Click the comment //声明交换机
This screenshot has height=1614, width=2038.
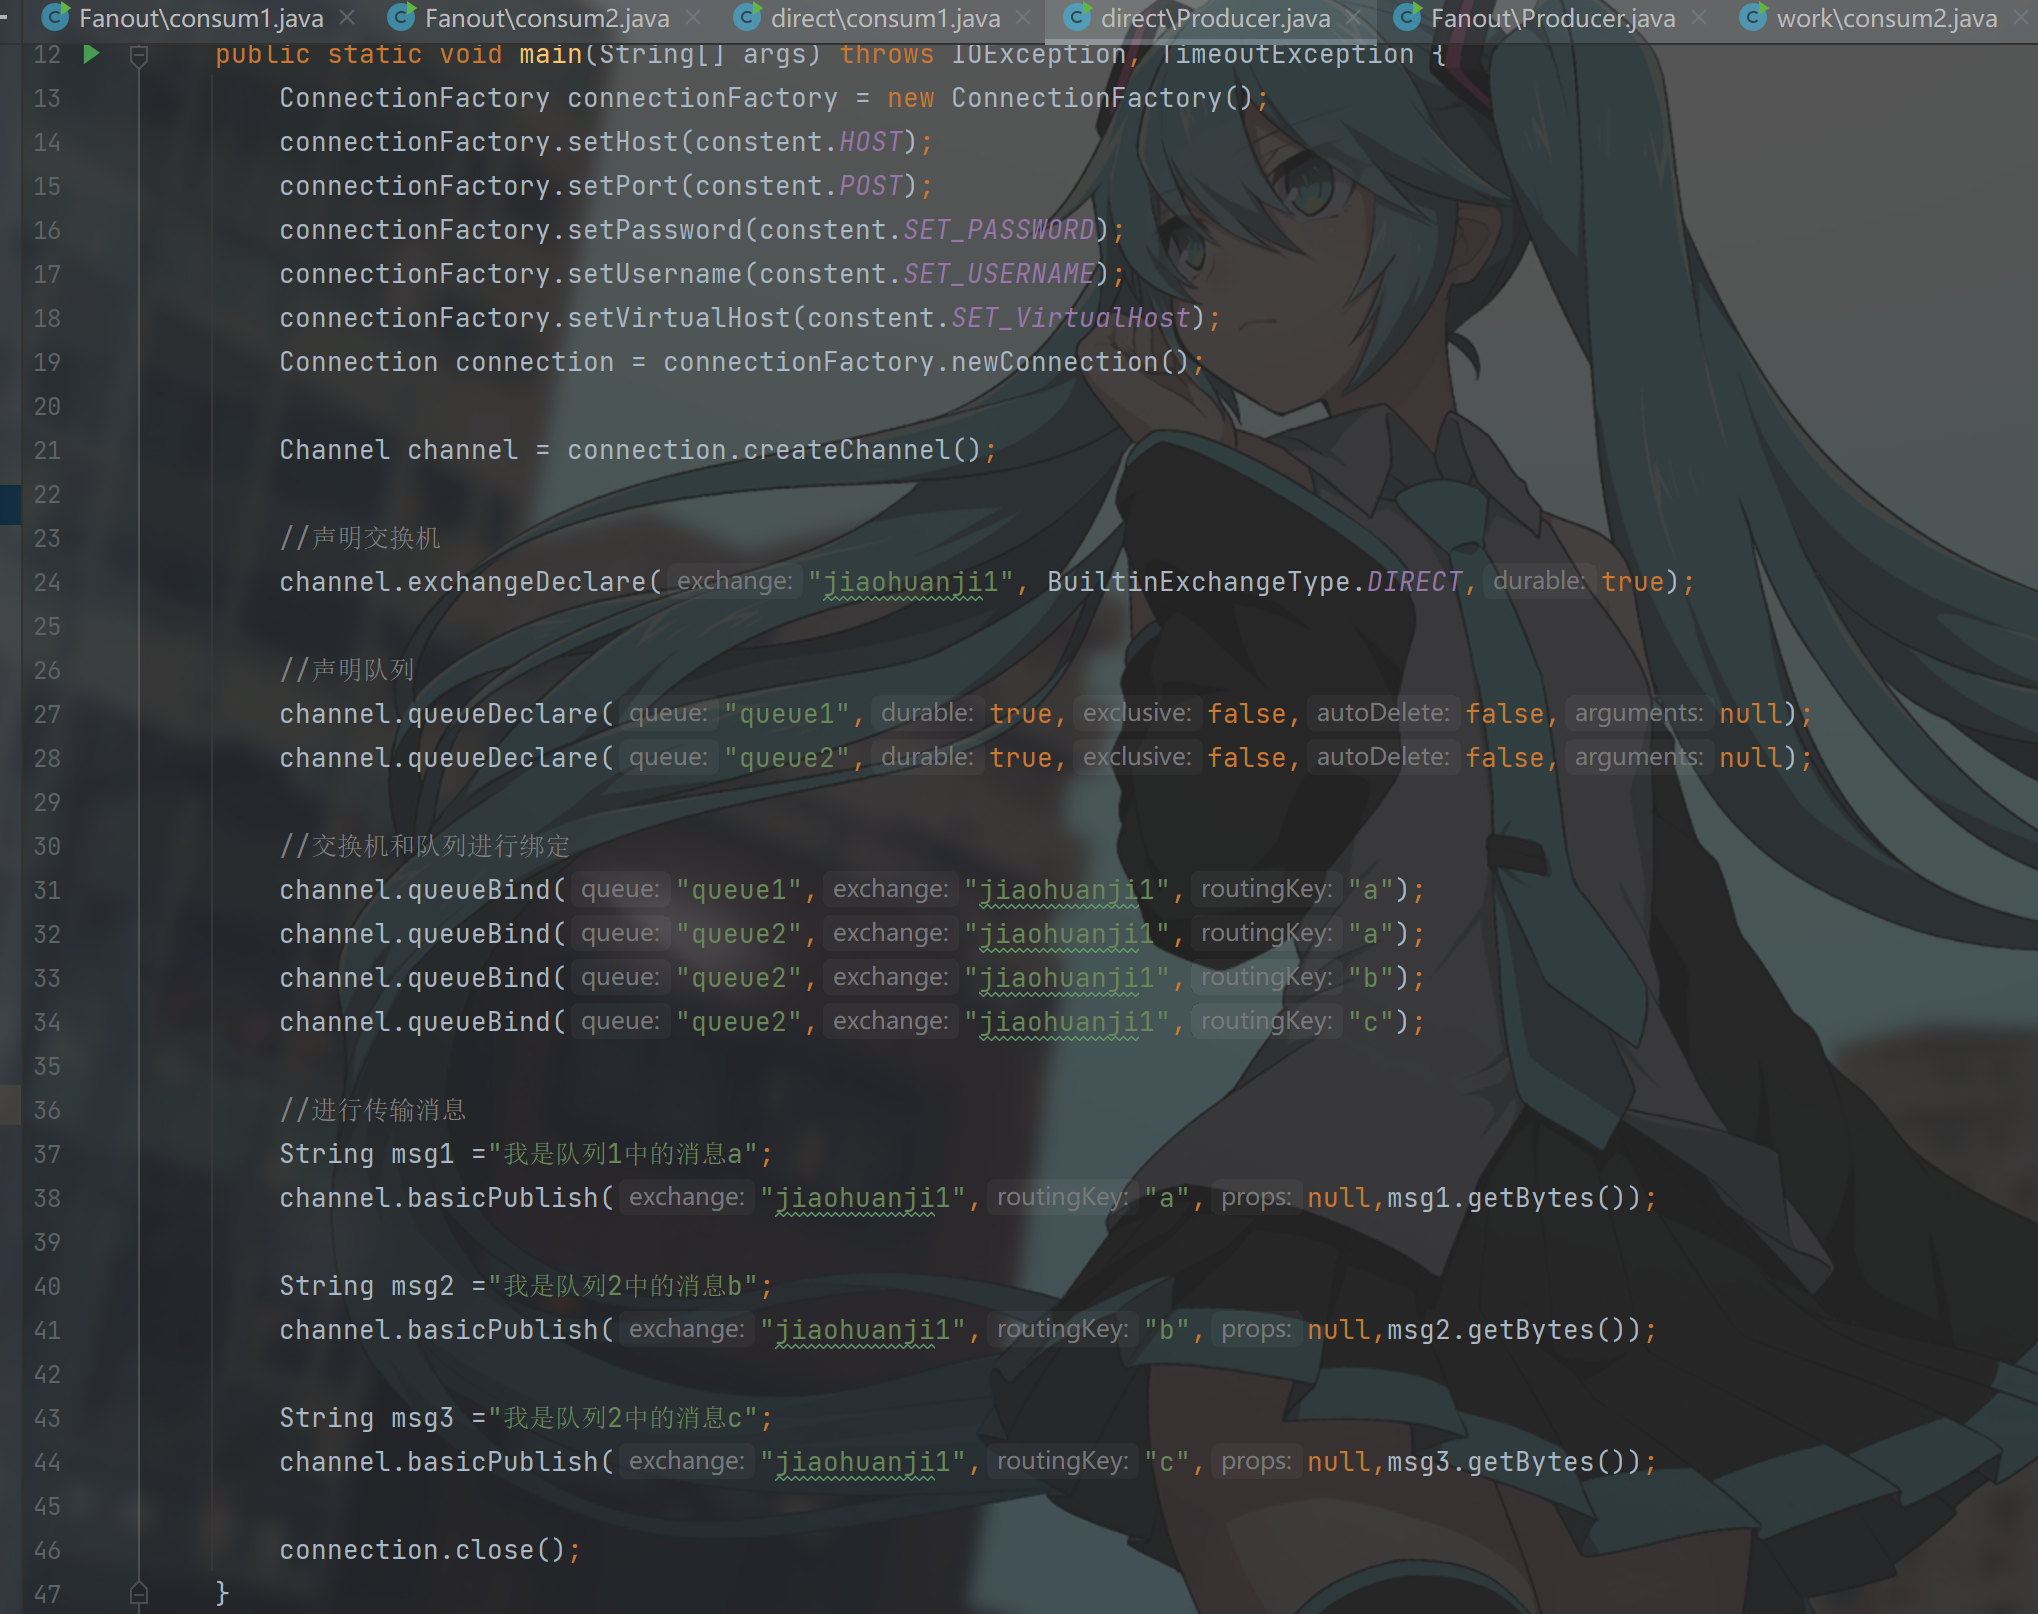click(360, 538)
